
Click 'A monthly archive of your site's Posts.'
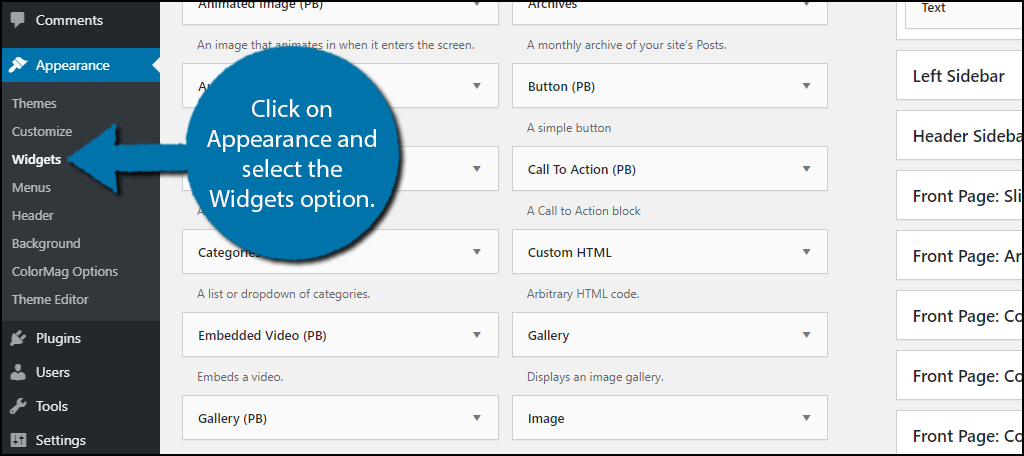click(x=626, y=46)
